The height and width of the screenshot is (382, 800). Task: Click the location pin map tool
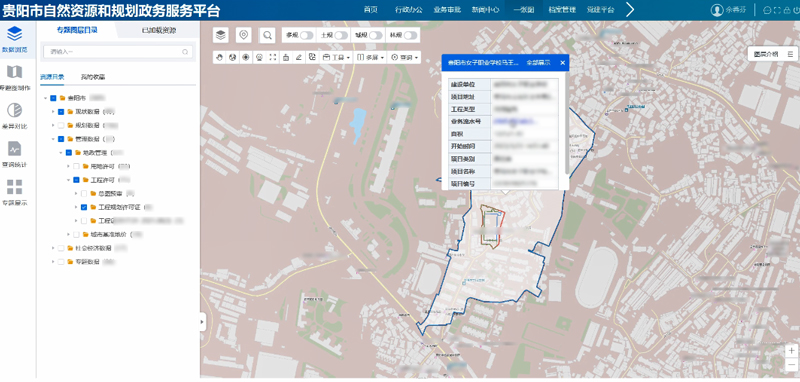click(244, 35)
